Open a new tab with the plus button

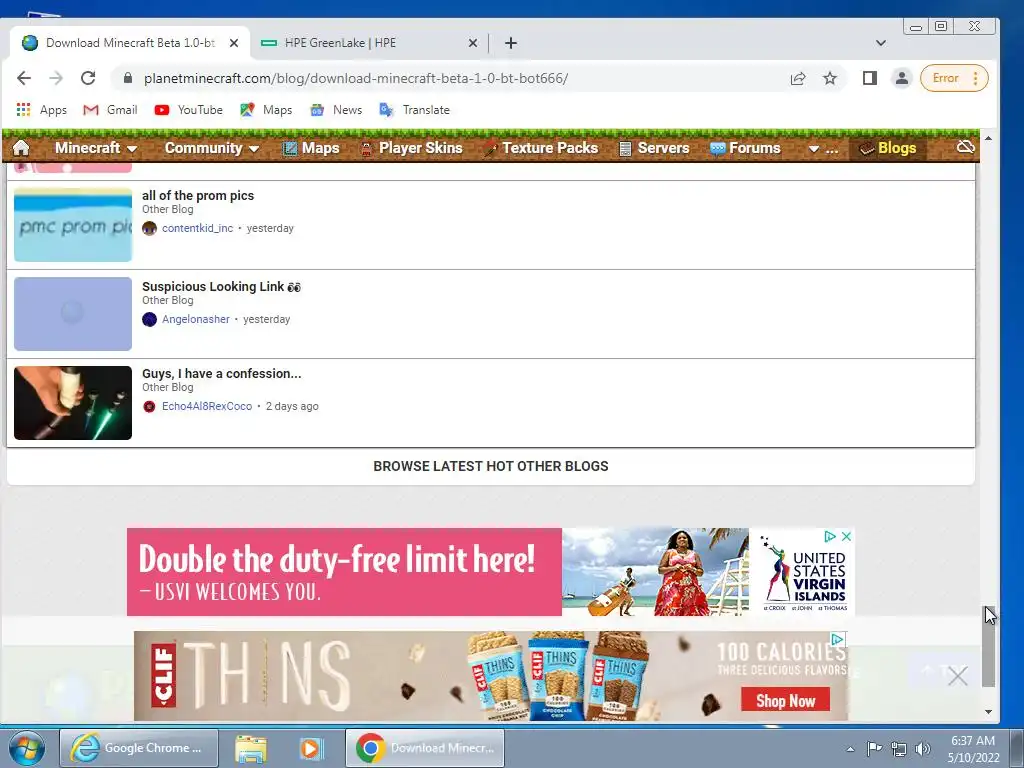tap(511, 43)
